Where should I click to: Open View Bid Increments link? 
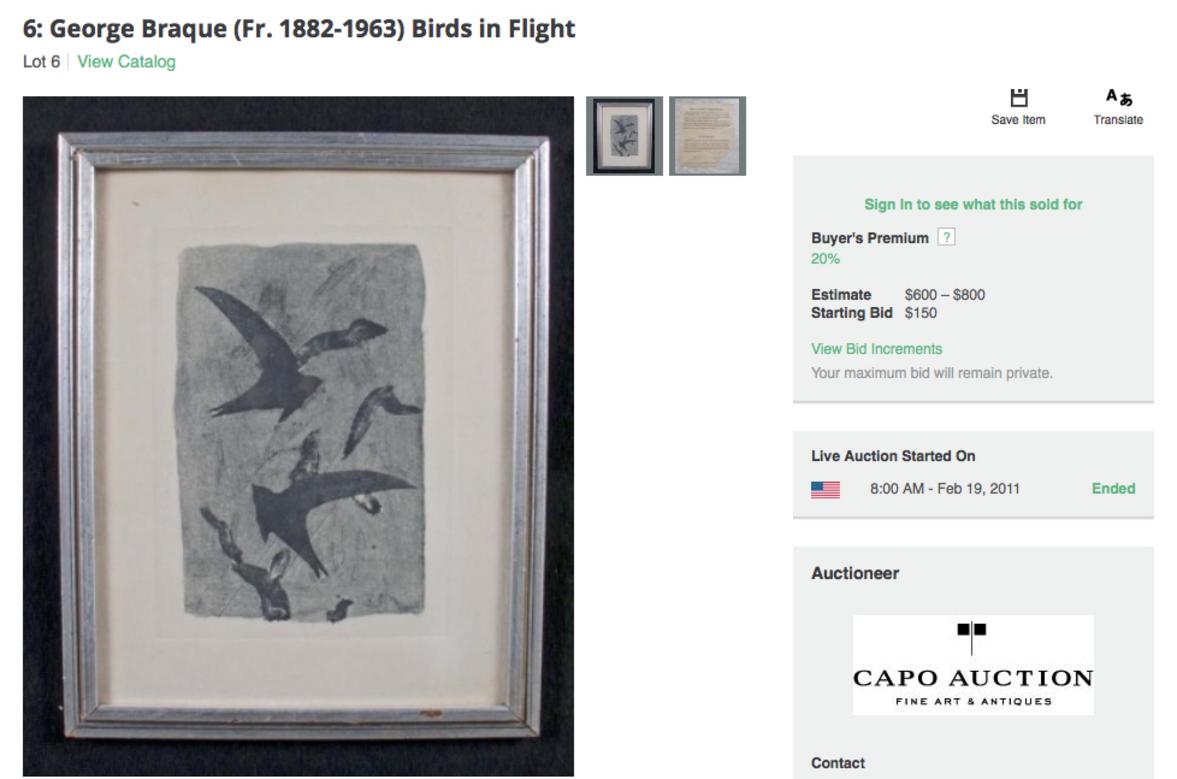click(876, 349)
